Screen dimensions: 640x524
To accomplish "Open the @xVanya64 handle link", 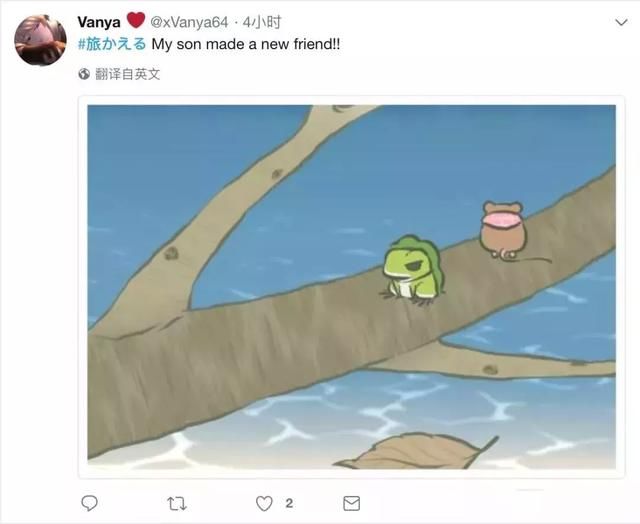I will [x=189, y=22].
